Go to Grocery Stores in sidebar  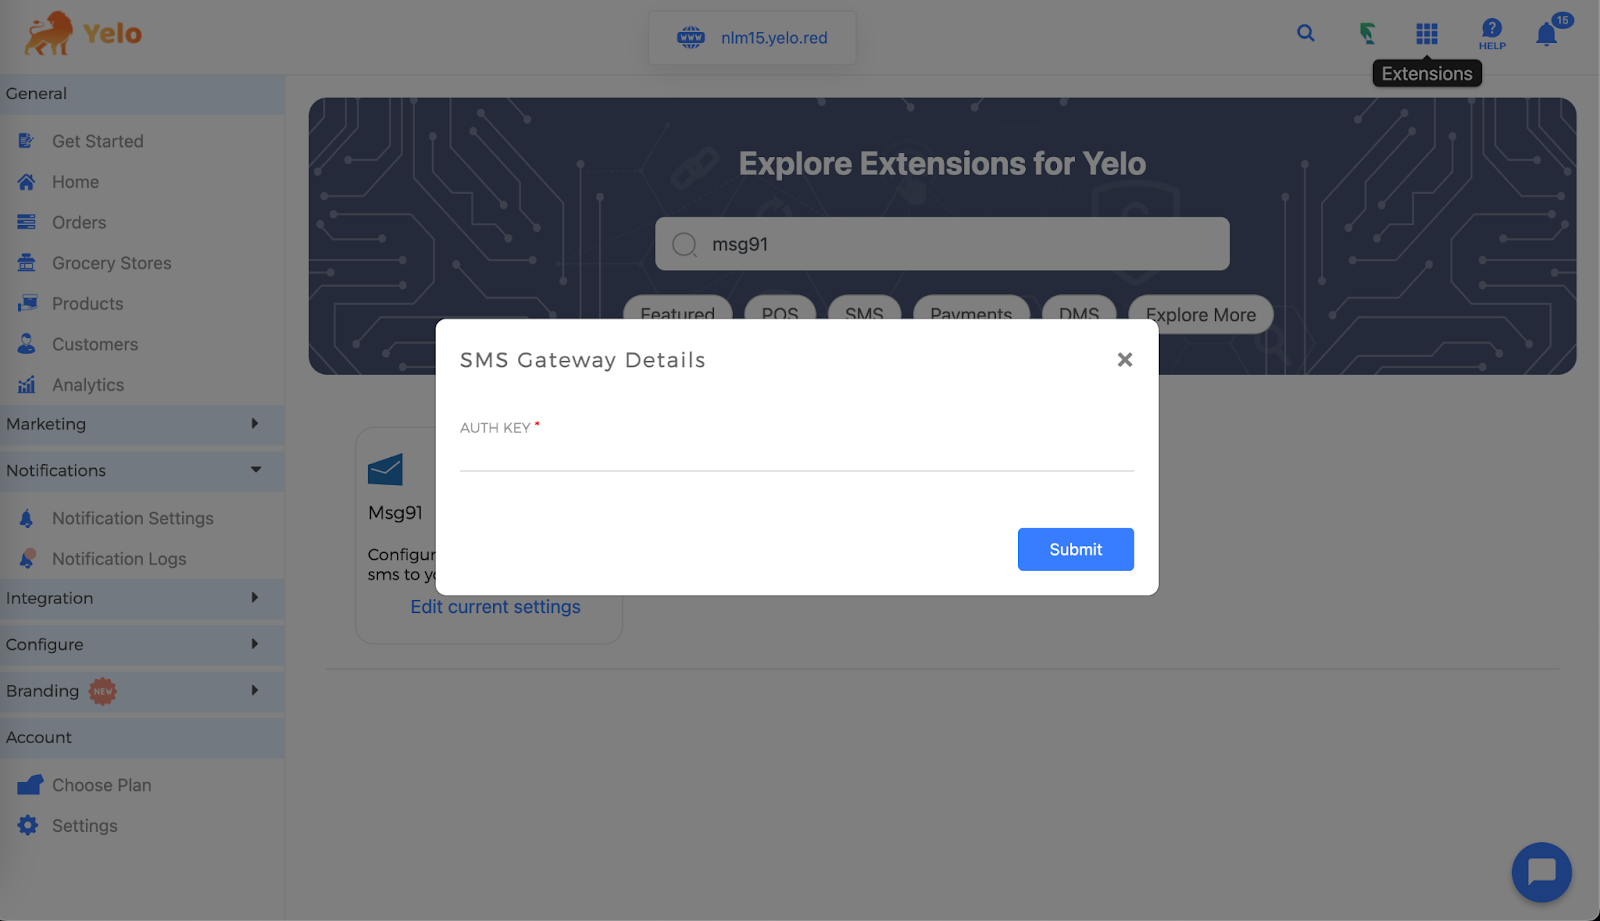(x=111, y=263)
